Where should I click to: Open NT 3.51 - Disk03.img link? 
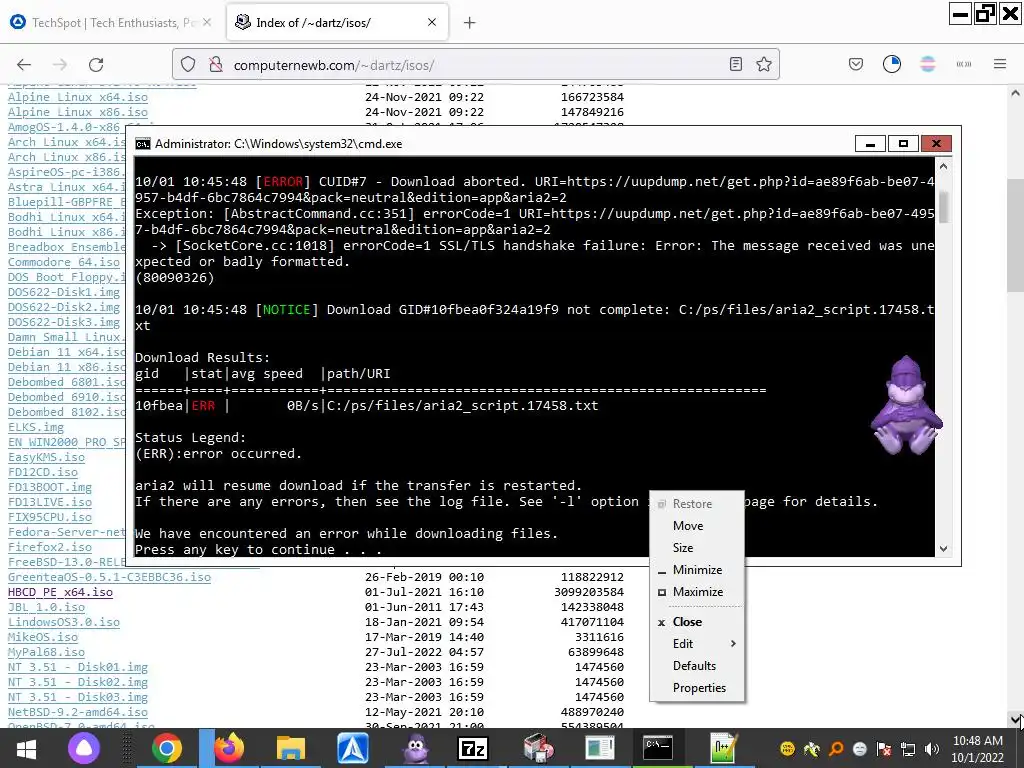pos(78,697)
